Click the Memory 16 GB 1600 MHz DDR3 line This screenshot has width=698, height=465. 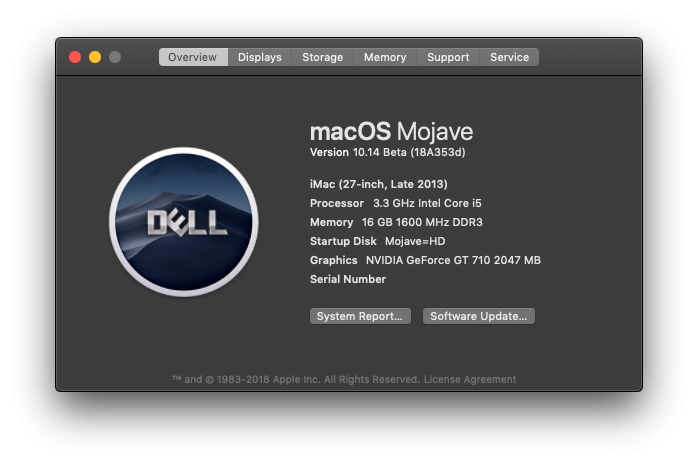tap(396, 222)
